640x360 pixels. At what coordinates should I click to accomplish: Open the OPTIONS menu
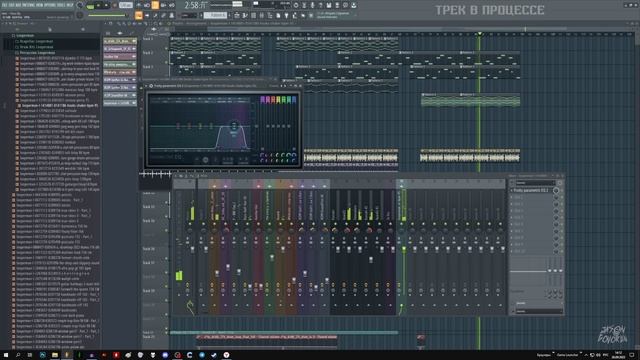pos(50,5)
